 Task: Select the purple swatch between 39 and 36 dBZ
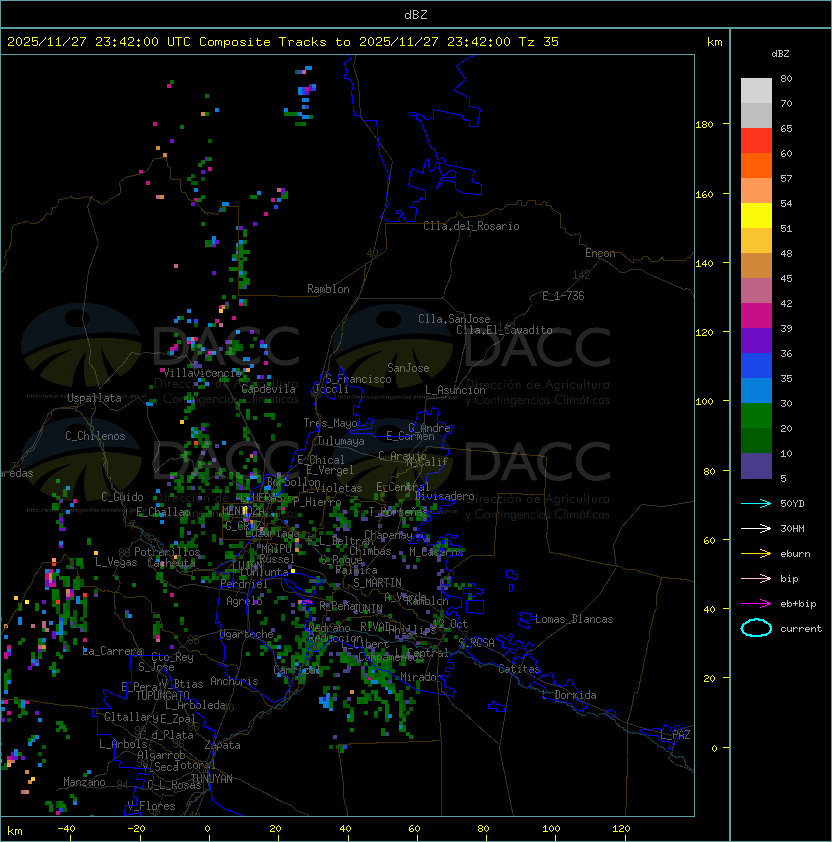point(756,341)
